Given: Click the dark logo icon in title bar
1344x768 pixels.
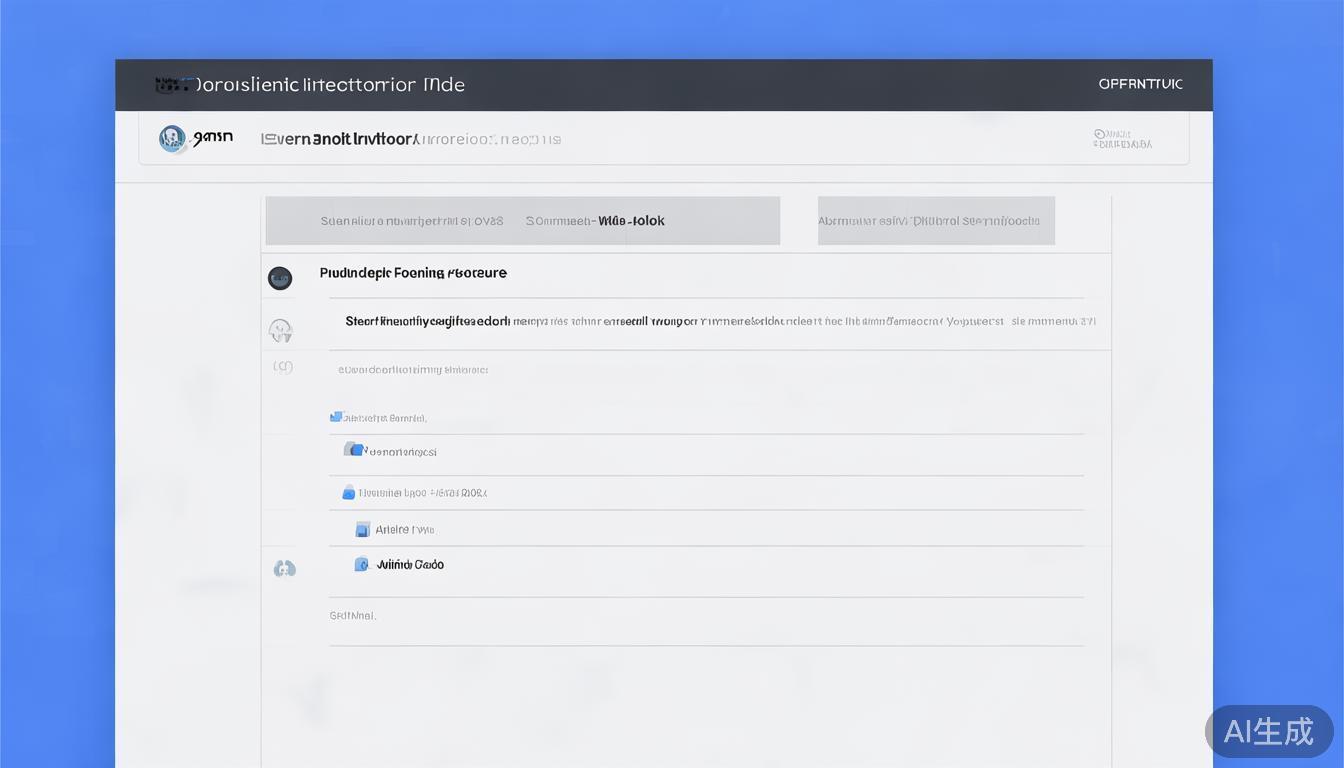Looking at the screenshot, I should pos(172,85).
